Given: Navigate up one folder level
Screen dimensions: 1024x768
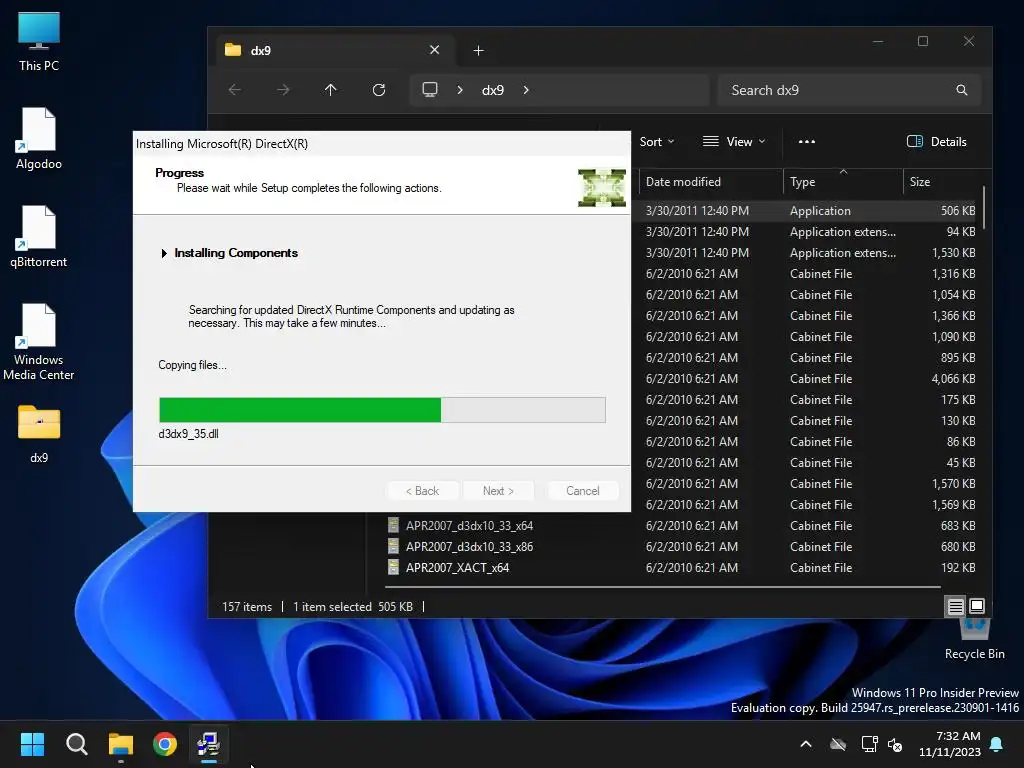Looking at the screenshot, I should pyautogui.click(x=331, y=90).
